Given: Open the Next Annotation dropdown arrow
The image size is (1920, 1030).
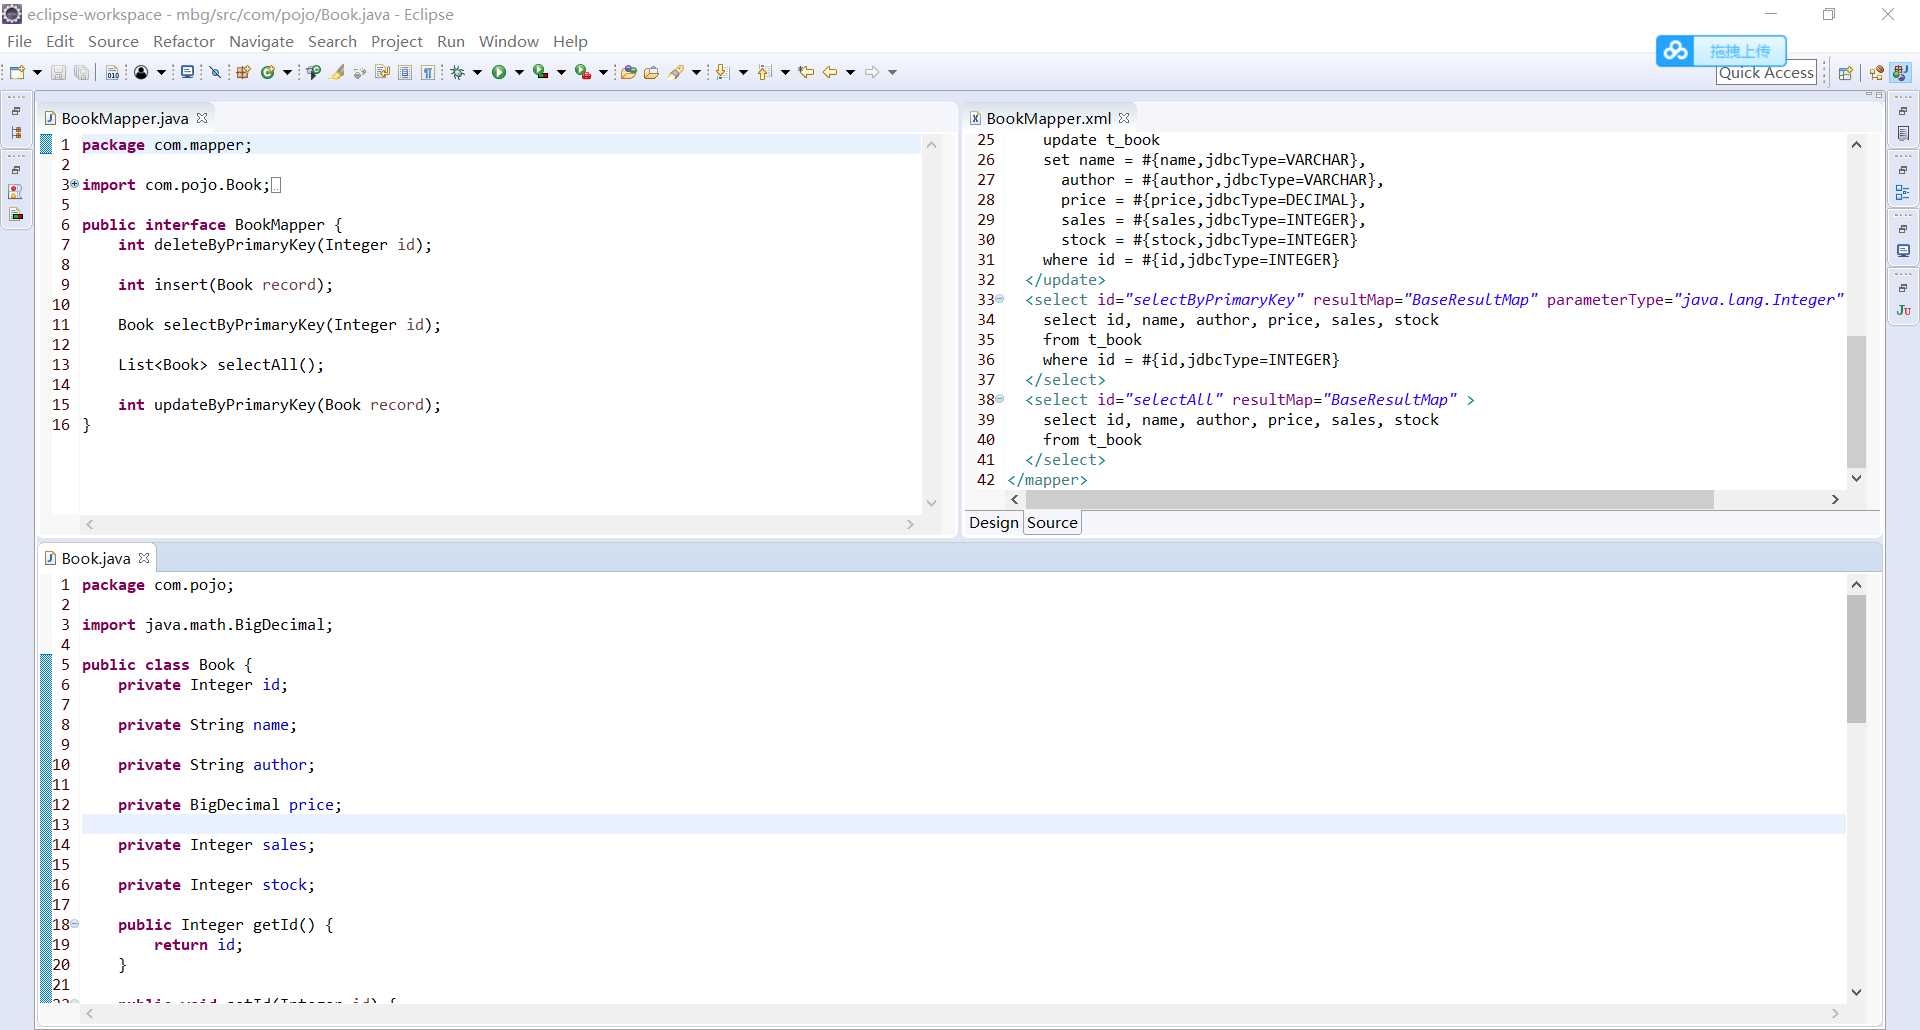Looking at the screenshot, I should [743, 72].
